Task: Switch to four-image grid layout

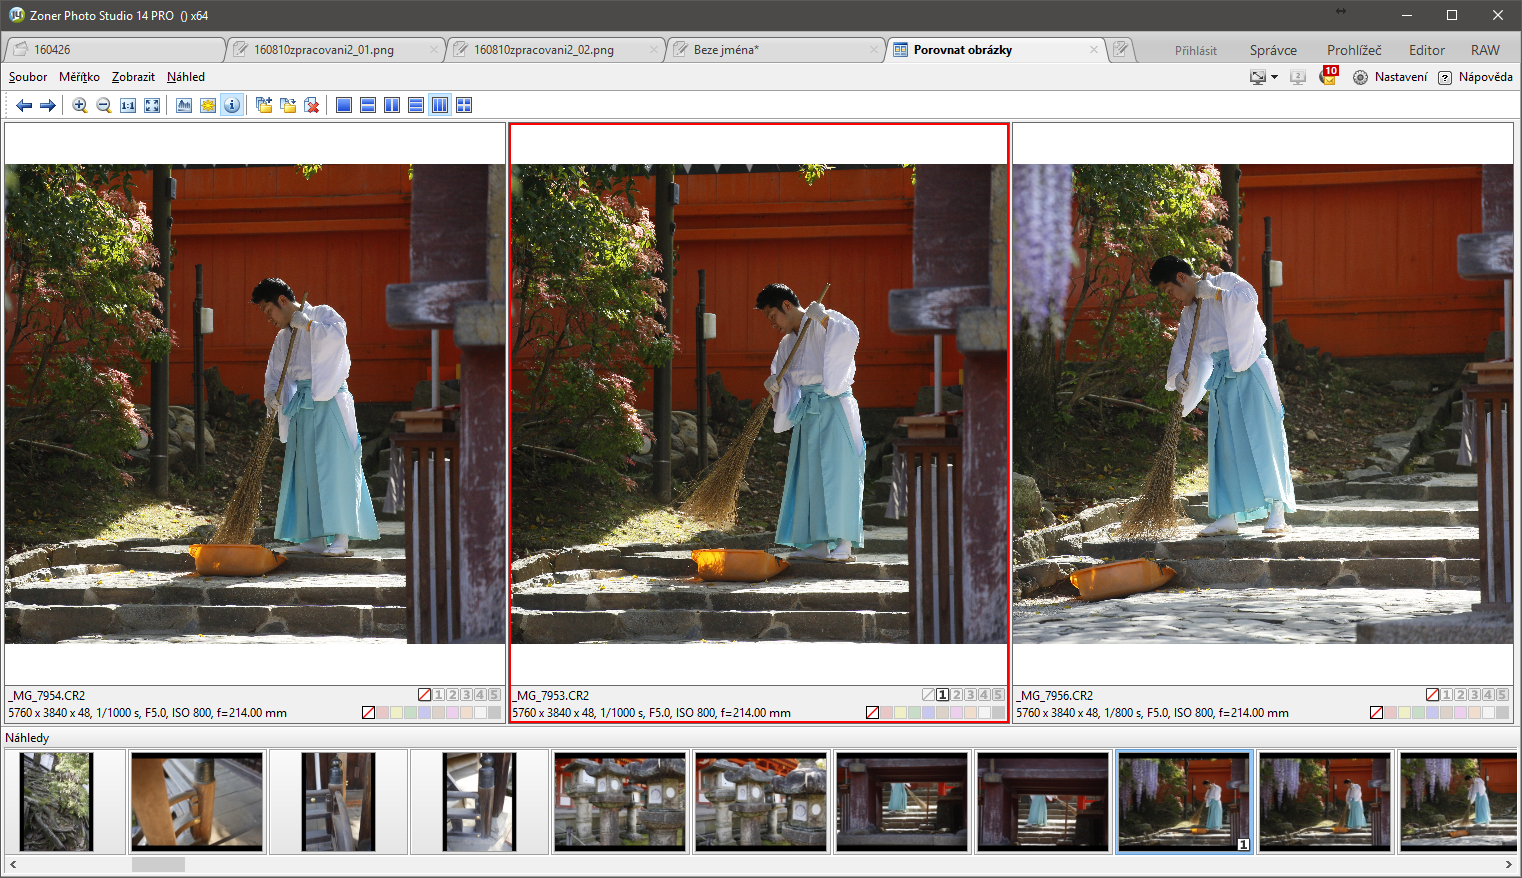Action: tap(464, 105)
